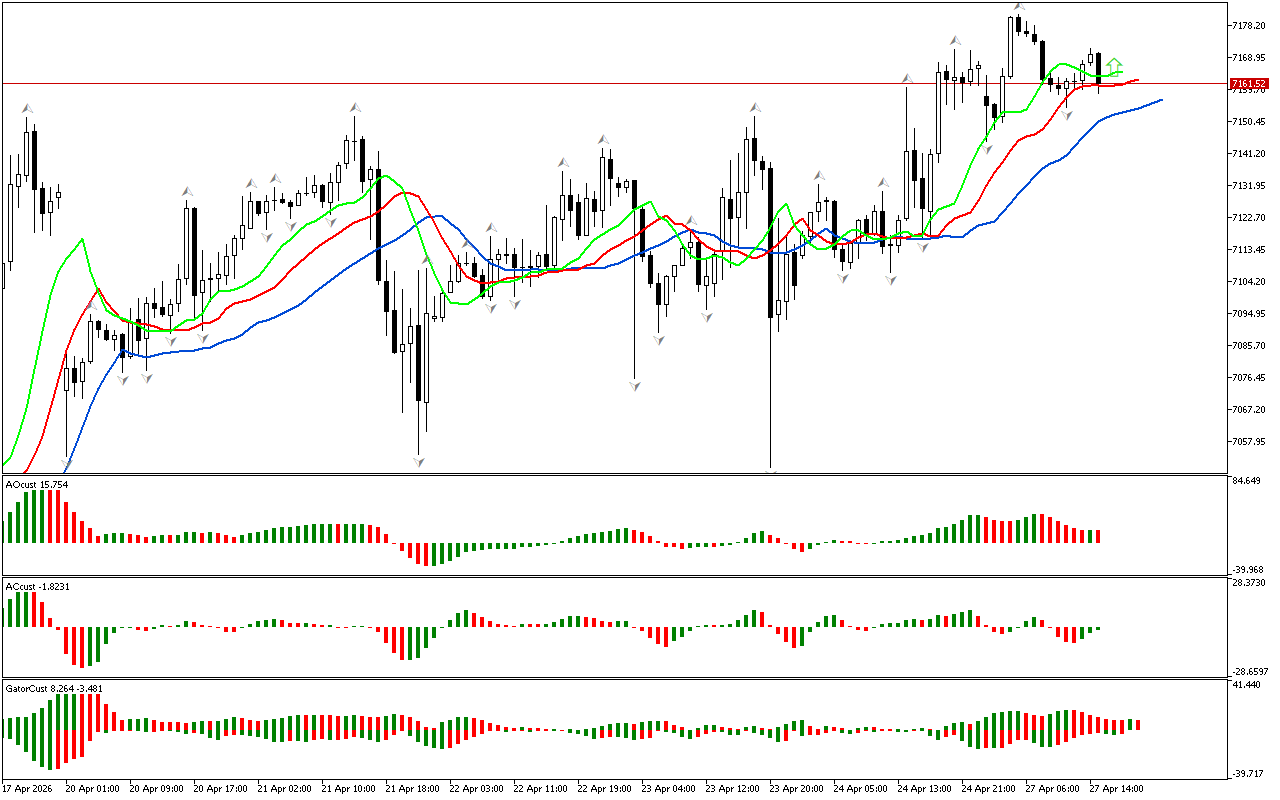The image size is (1280, 800).
Task: Click the AOcust 15.754 indicator label
Action: click(x=37, y=485)
